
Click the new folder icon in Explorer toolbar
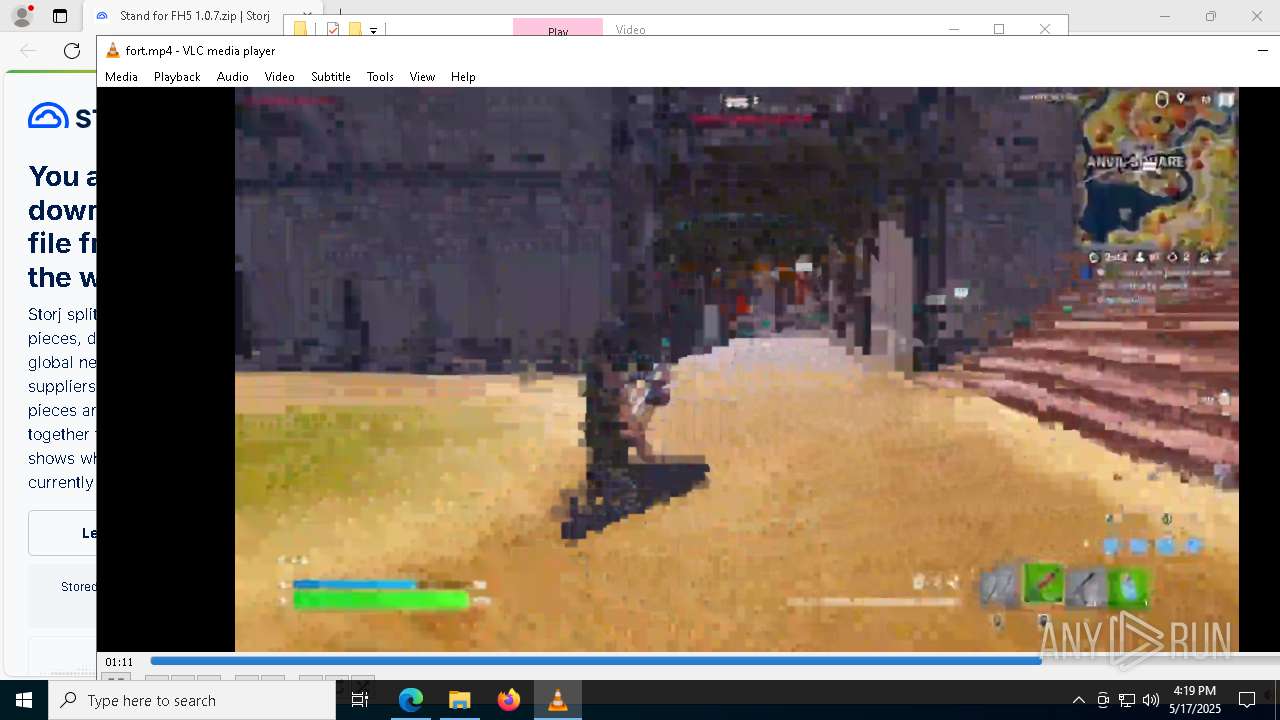354,29
